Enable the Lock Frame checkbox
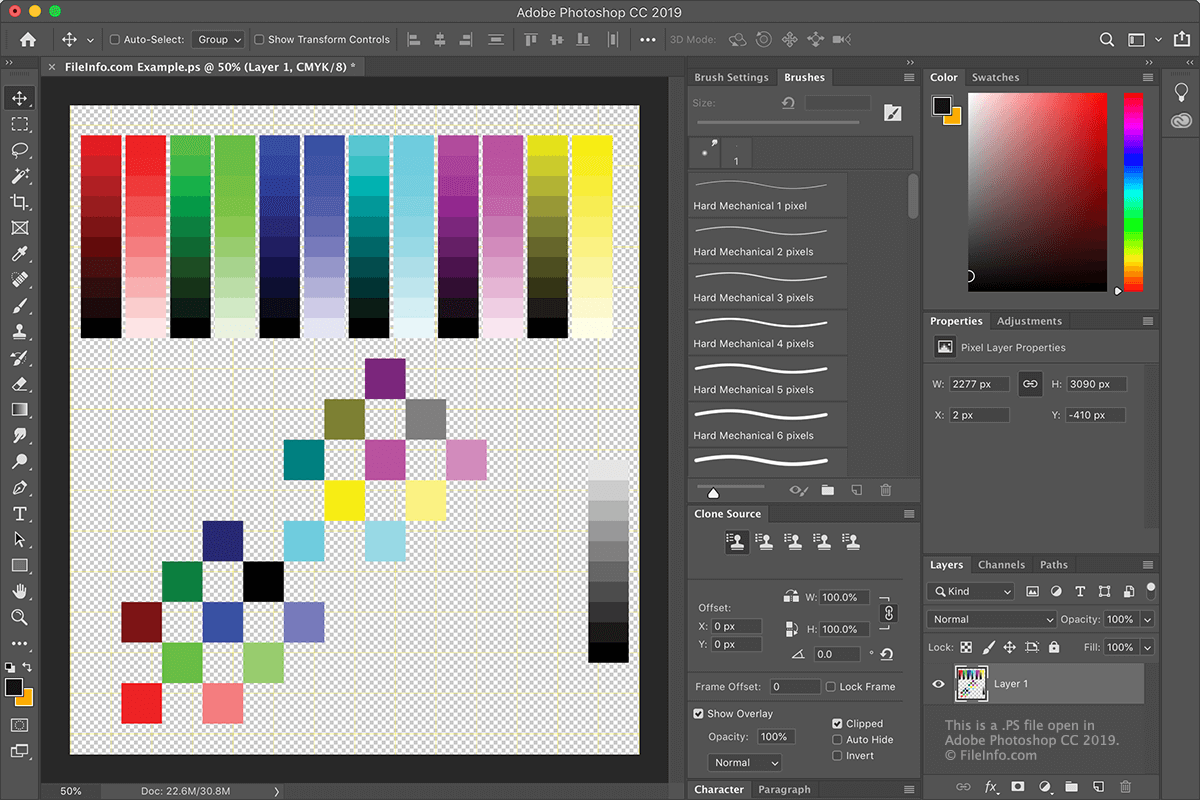The height and width of the screenshot is (800, 1200). point(831,687)
